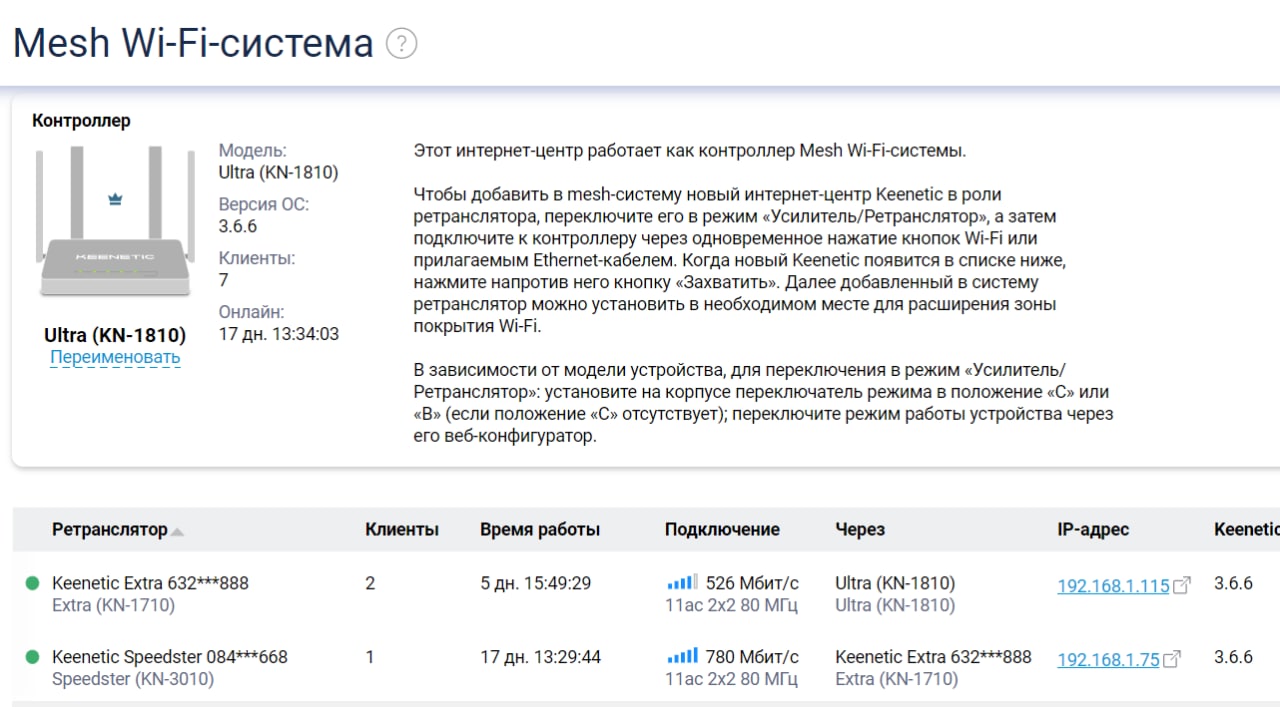The height and width of the screenshot is (707, 1280).
Task: Click the Время работы column header
Action: 540,530
